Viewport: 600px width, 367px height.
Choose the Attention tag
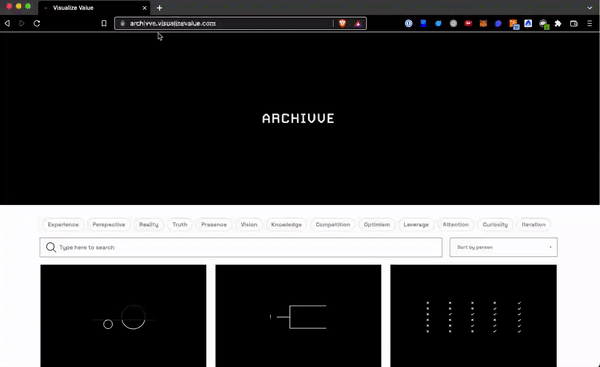(455, 225)
